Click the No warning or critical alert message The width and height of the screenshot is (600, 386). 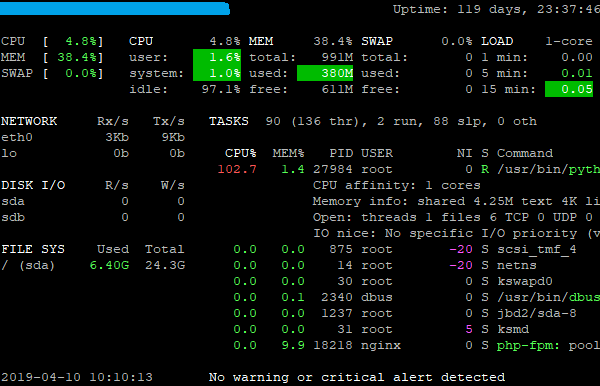point(357,378)
